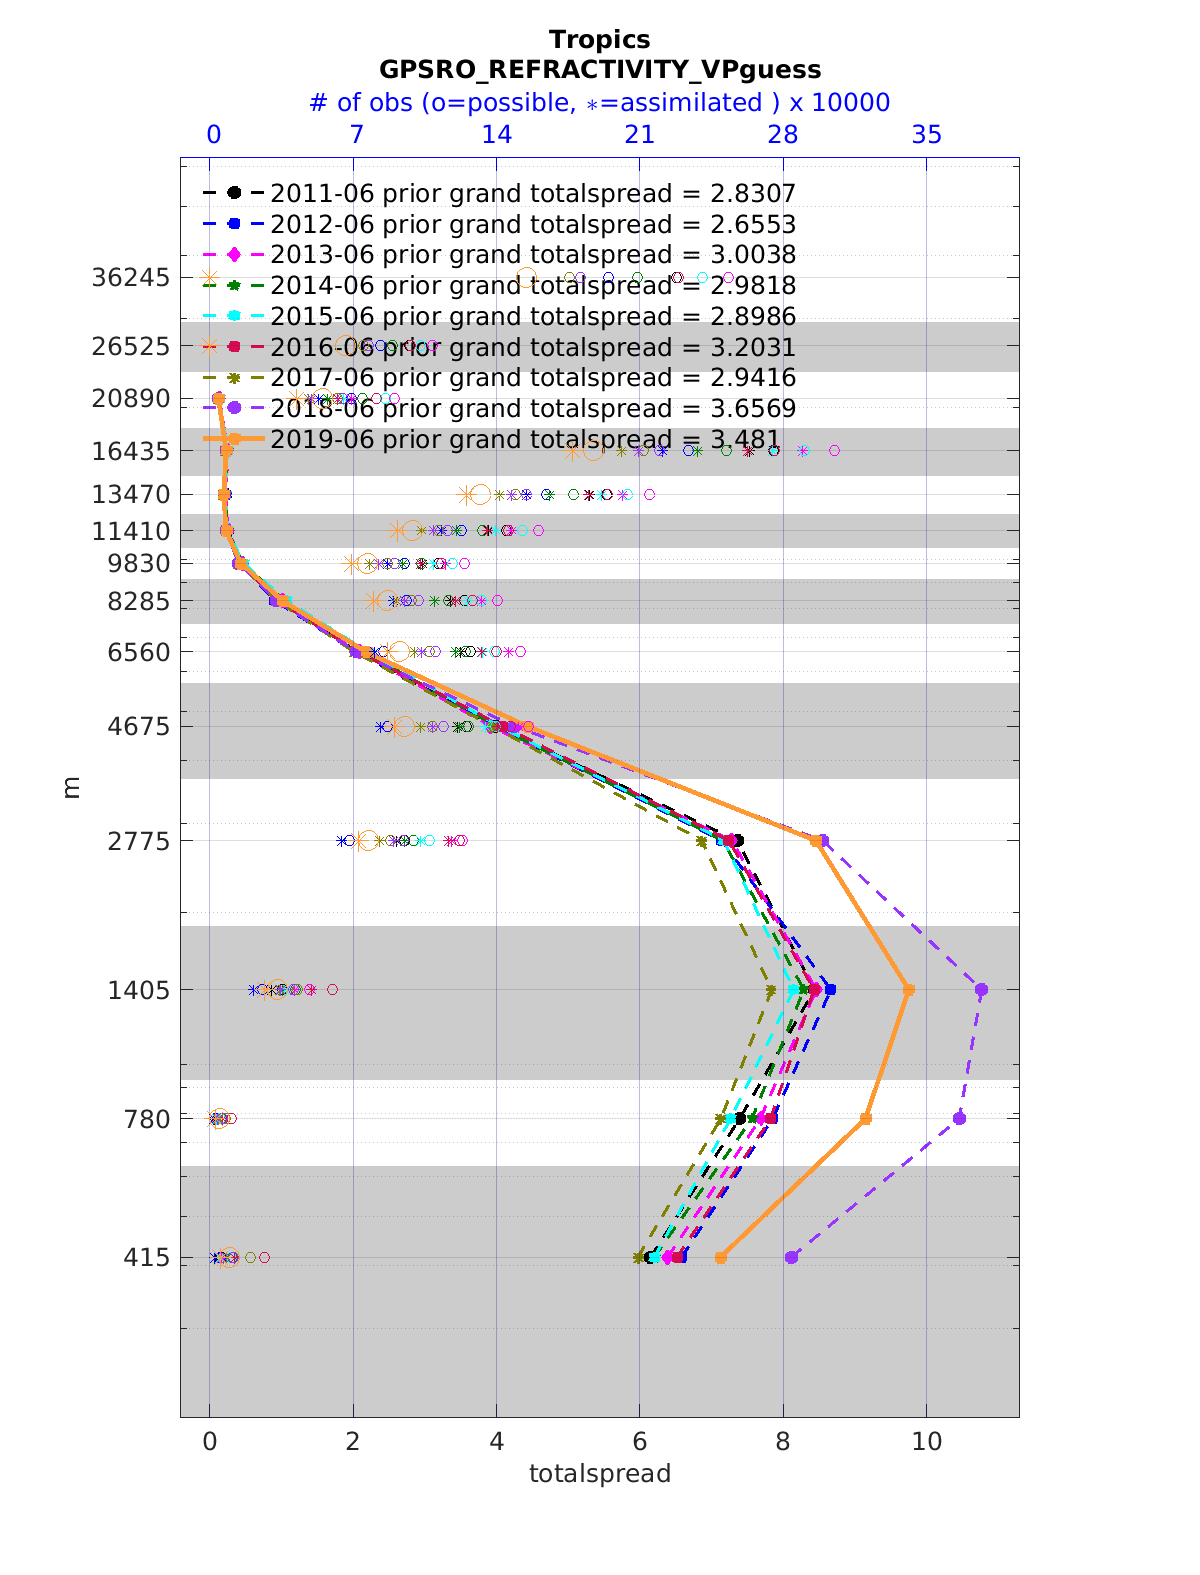Click the 2018-06 purple marker at 1405 m
The height and width of the screenshot is (1575, 1200).
click(981, 989)
